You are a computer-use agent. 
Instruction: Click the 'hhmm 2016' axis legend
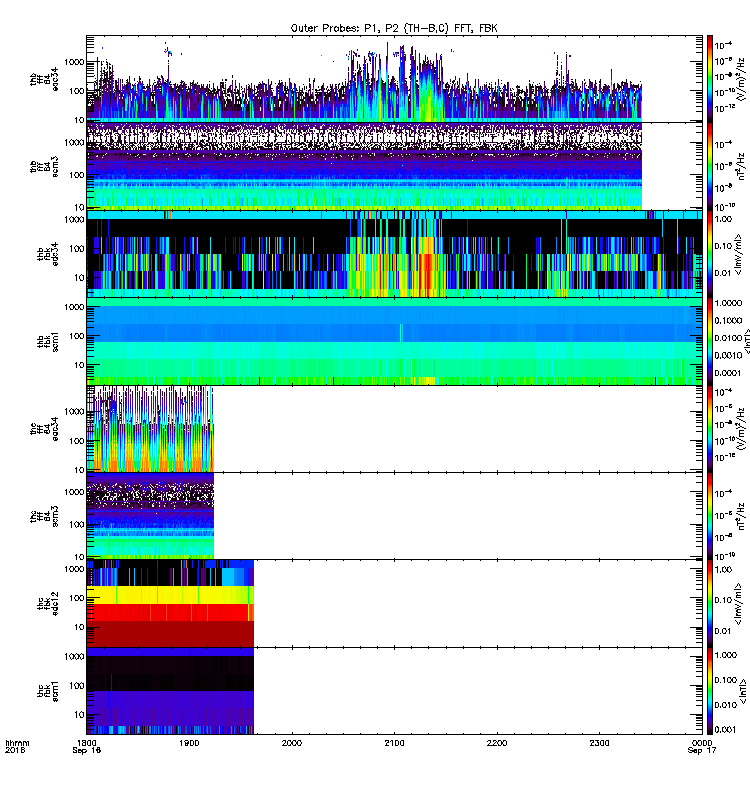click(x=17, y=746)
